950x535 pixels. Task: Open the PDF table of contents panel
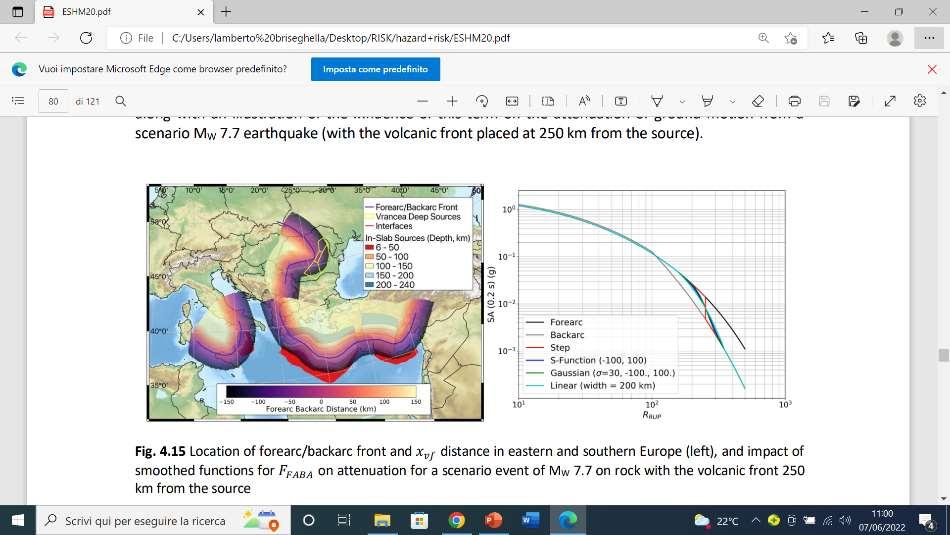(x=17, y=101)
